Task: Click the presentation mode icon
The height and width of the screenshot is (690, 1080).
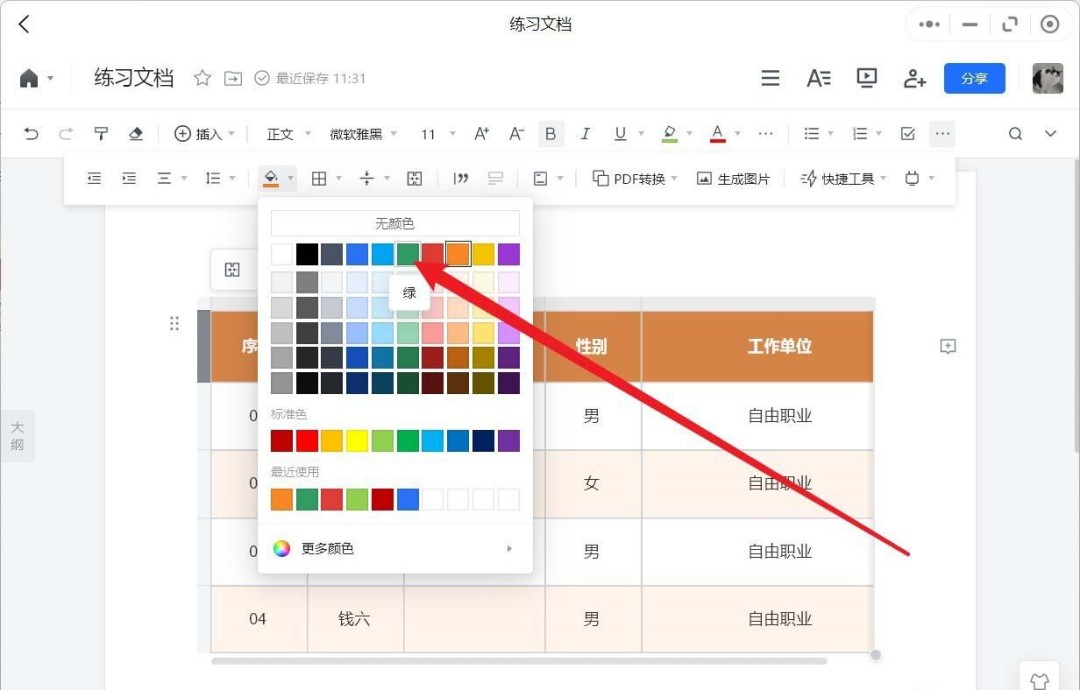Action: (866, 77)
